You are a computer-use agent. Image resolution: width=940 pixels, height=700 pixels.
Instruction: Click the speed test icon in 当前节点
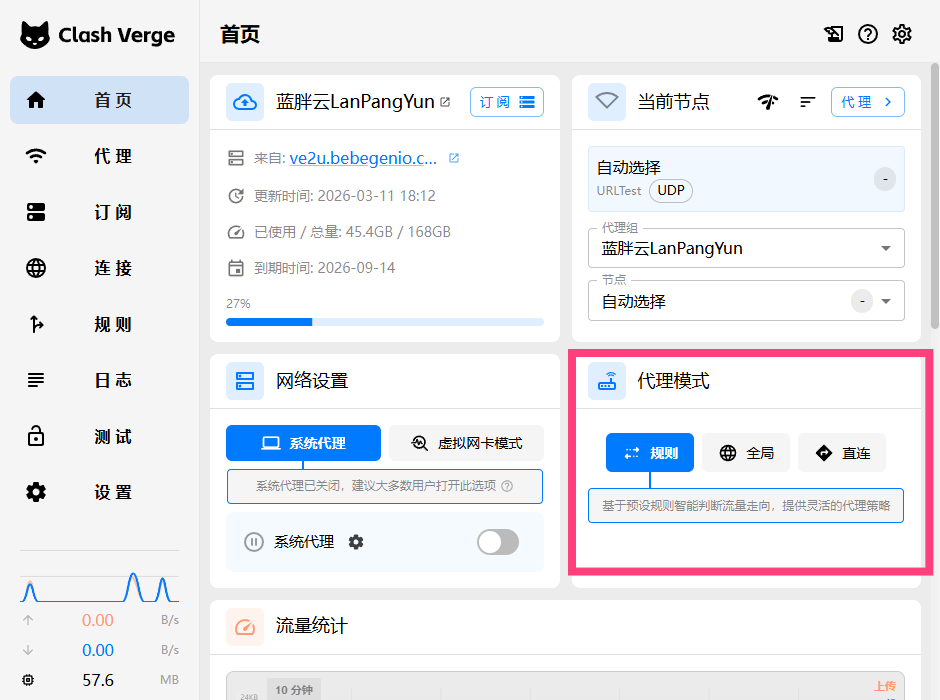[767, 102]
